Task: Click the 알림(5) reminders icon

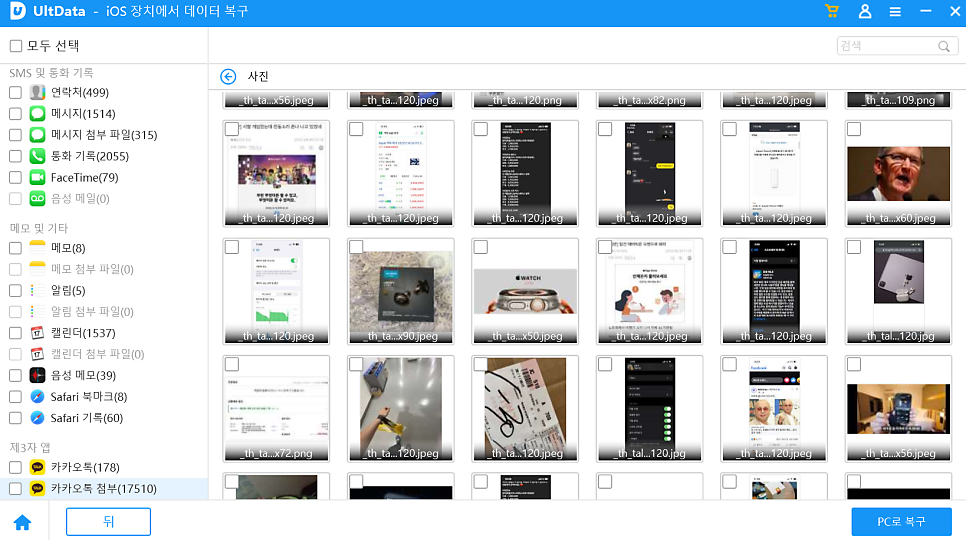Action: tap(38, 290)
